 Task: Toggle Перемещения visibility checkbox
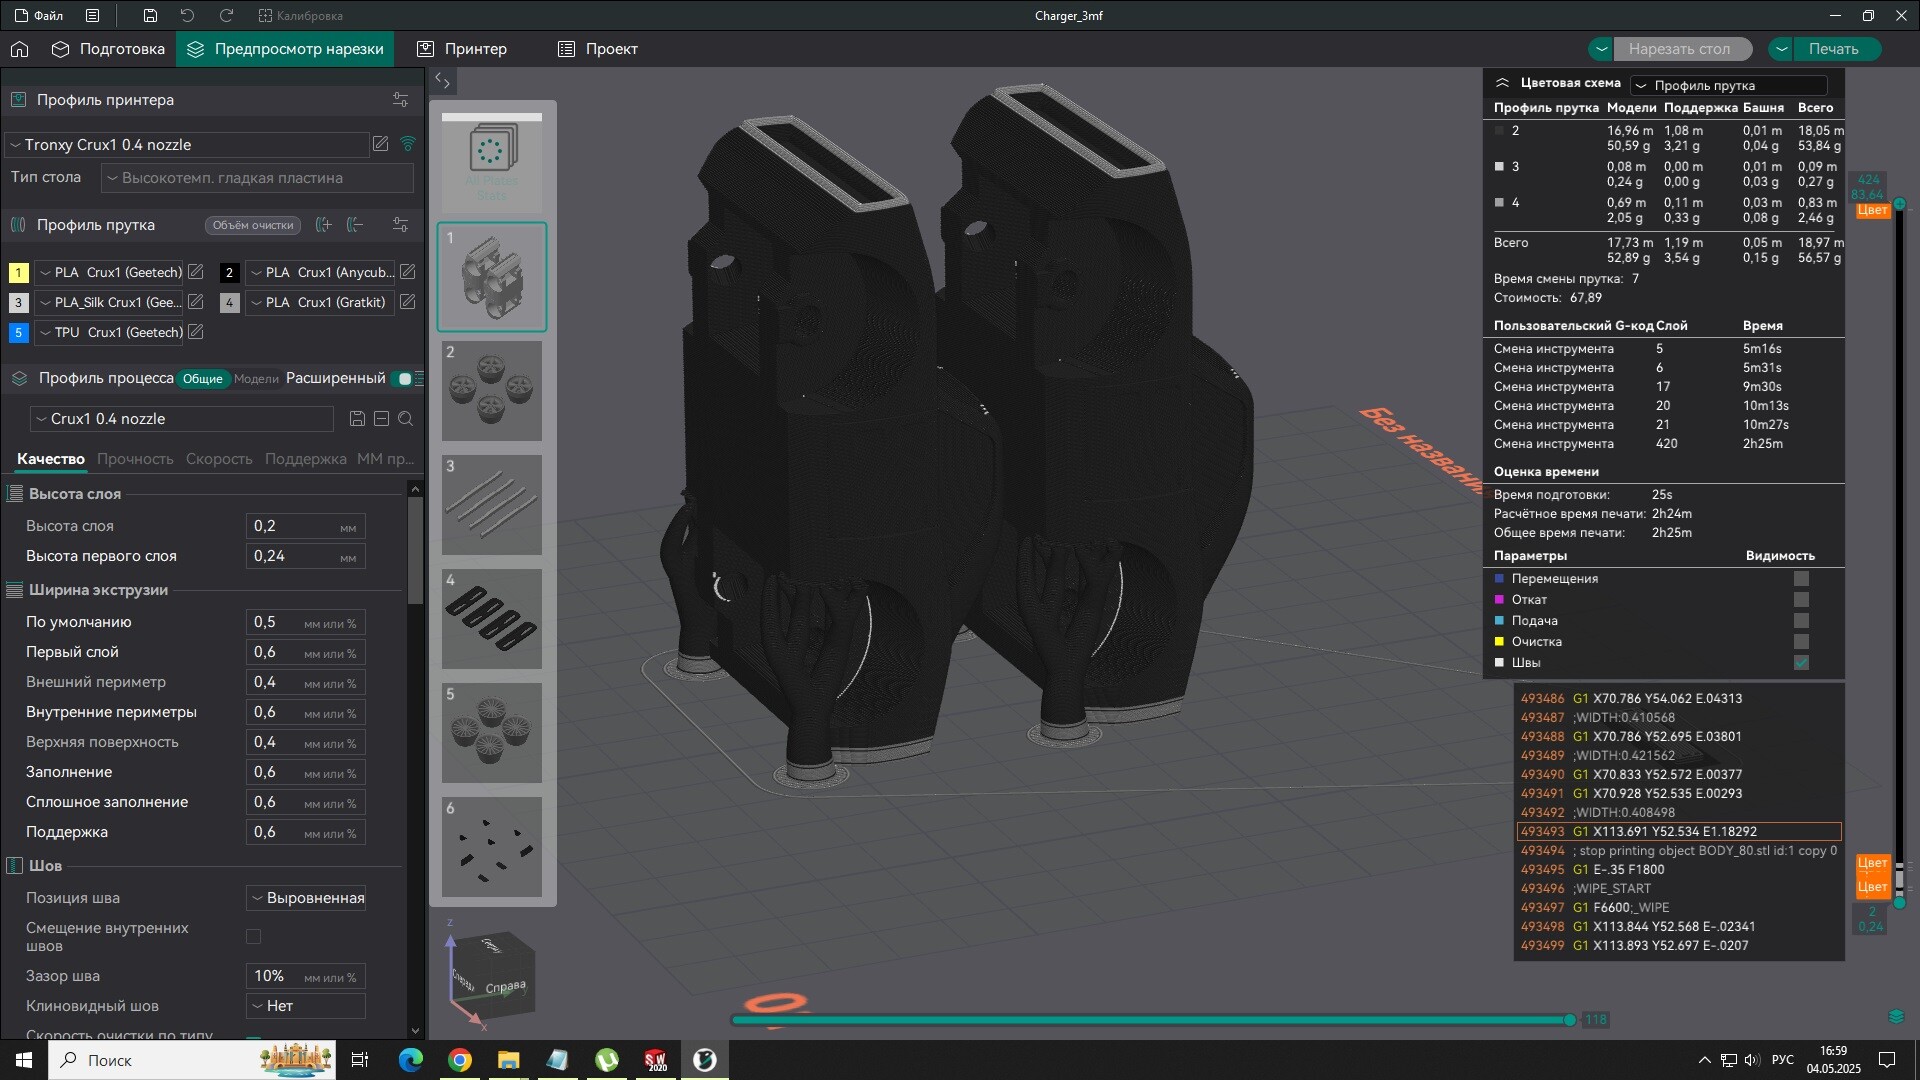[x=1801, y=579]
